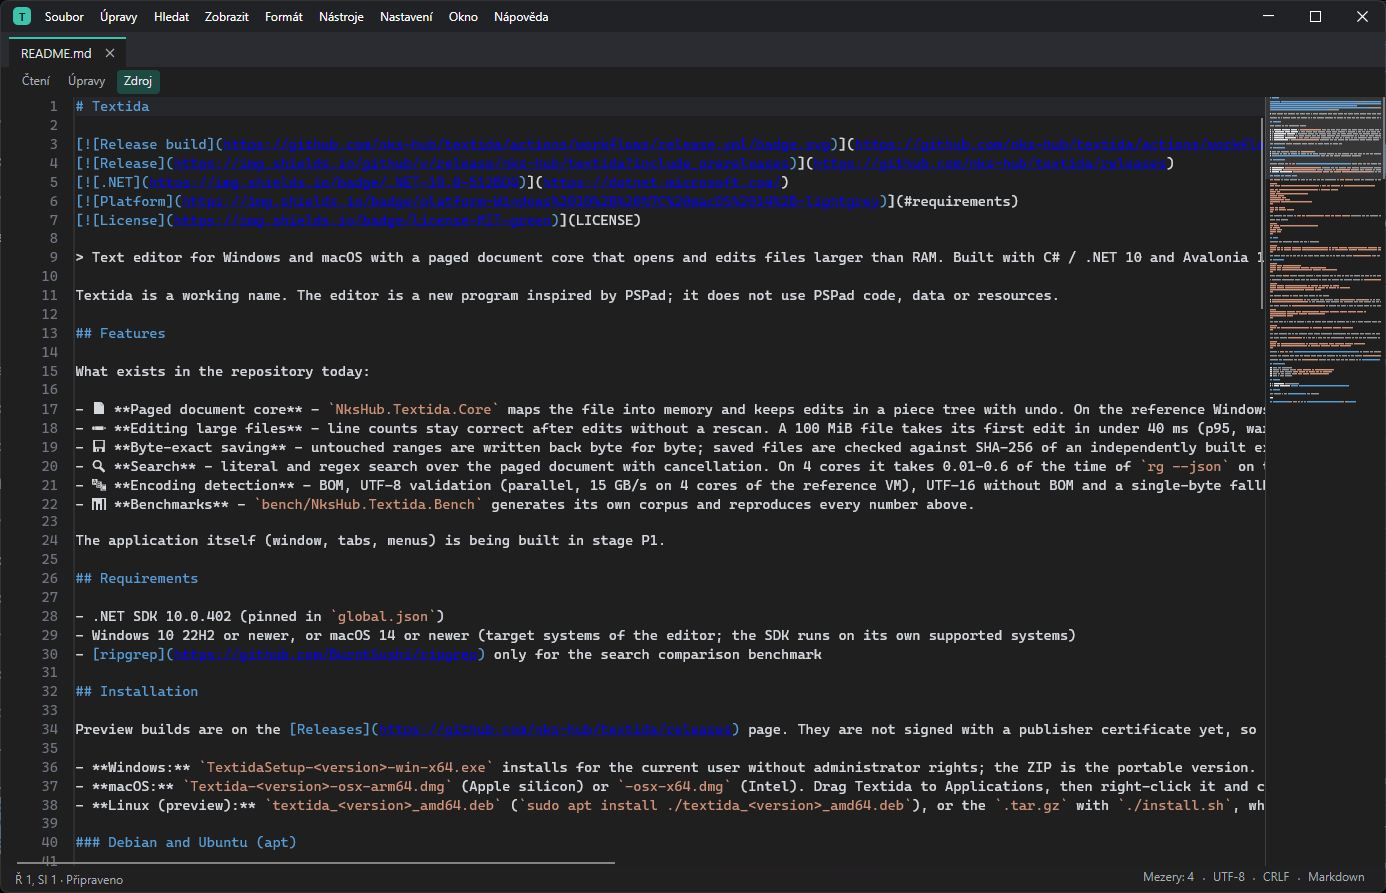
Task: Click the Textida app logo icon
Action: coord(21,17)
